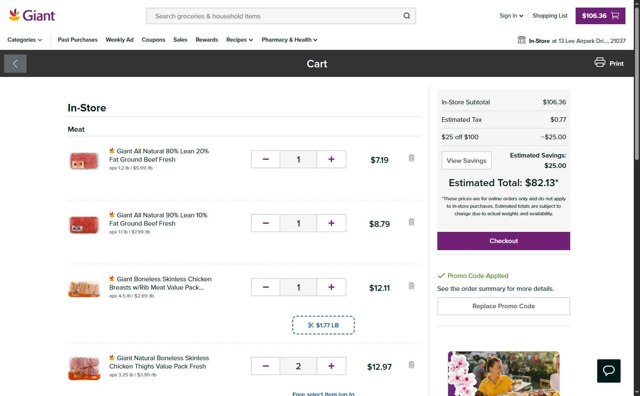Increase quantity of 80% Lean Ground Beef

331,159
